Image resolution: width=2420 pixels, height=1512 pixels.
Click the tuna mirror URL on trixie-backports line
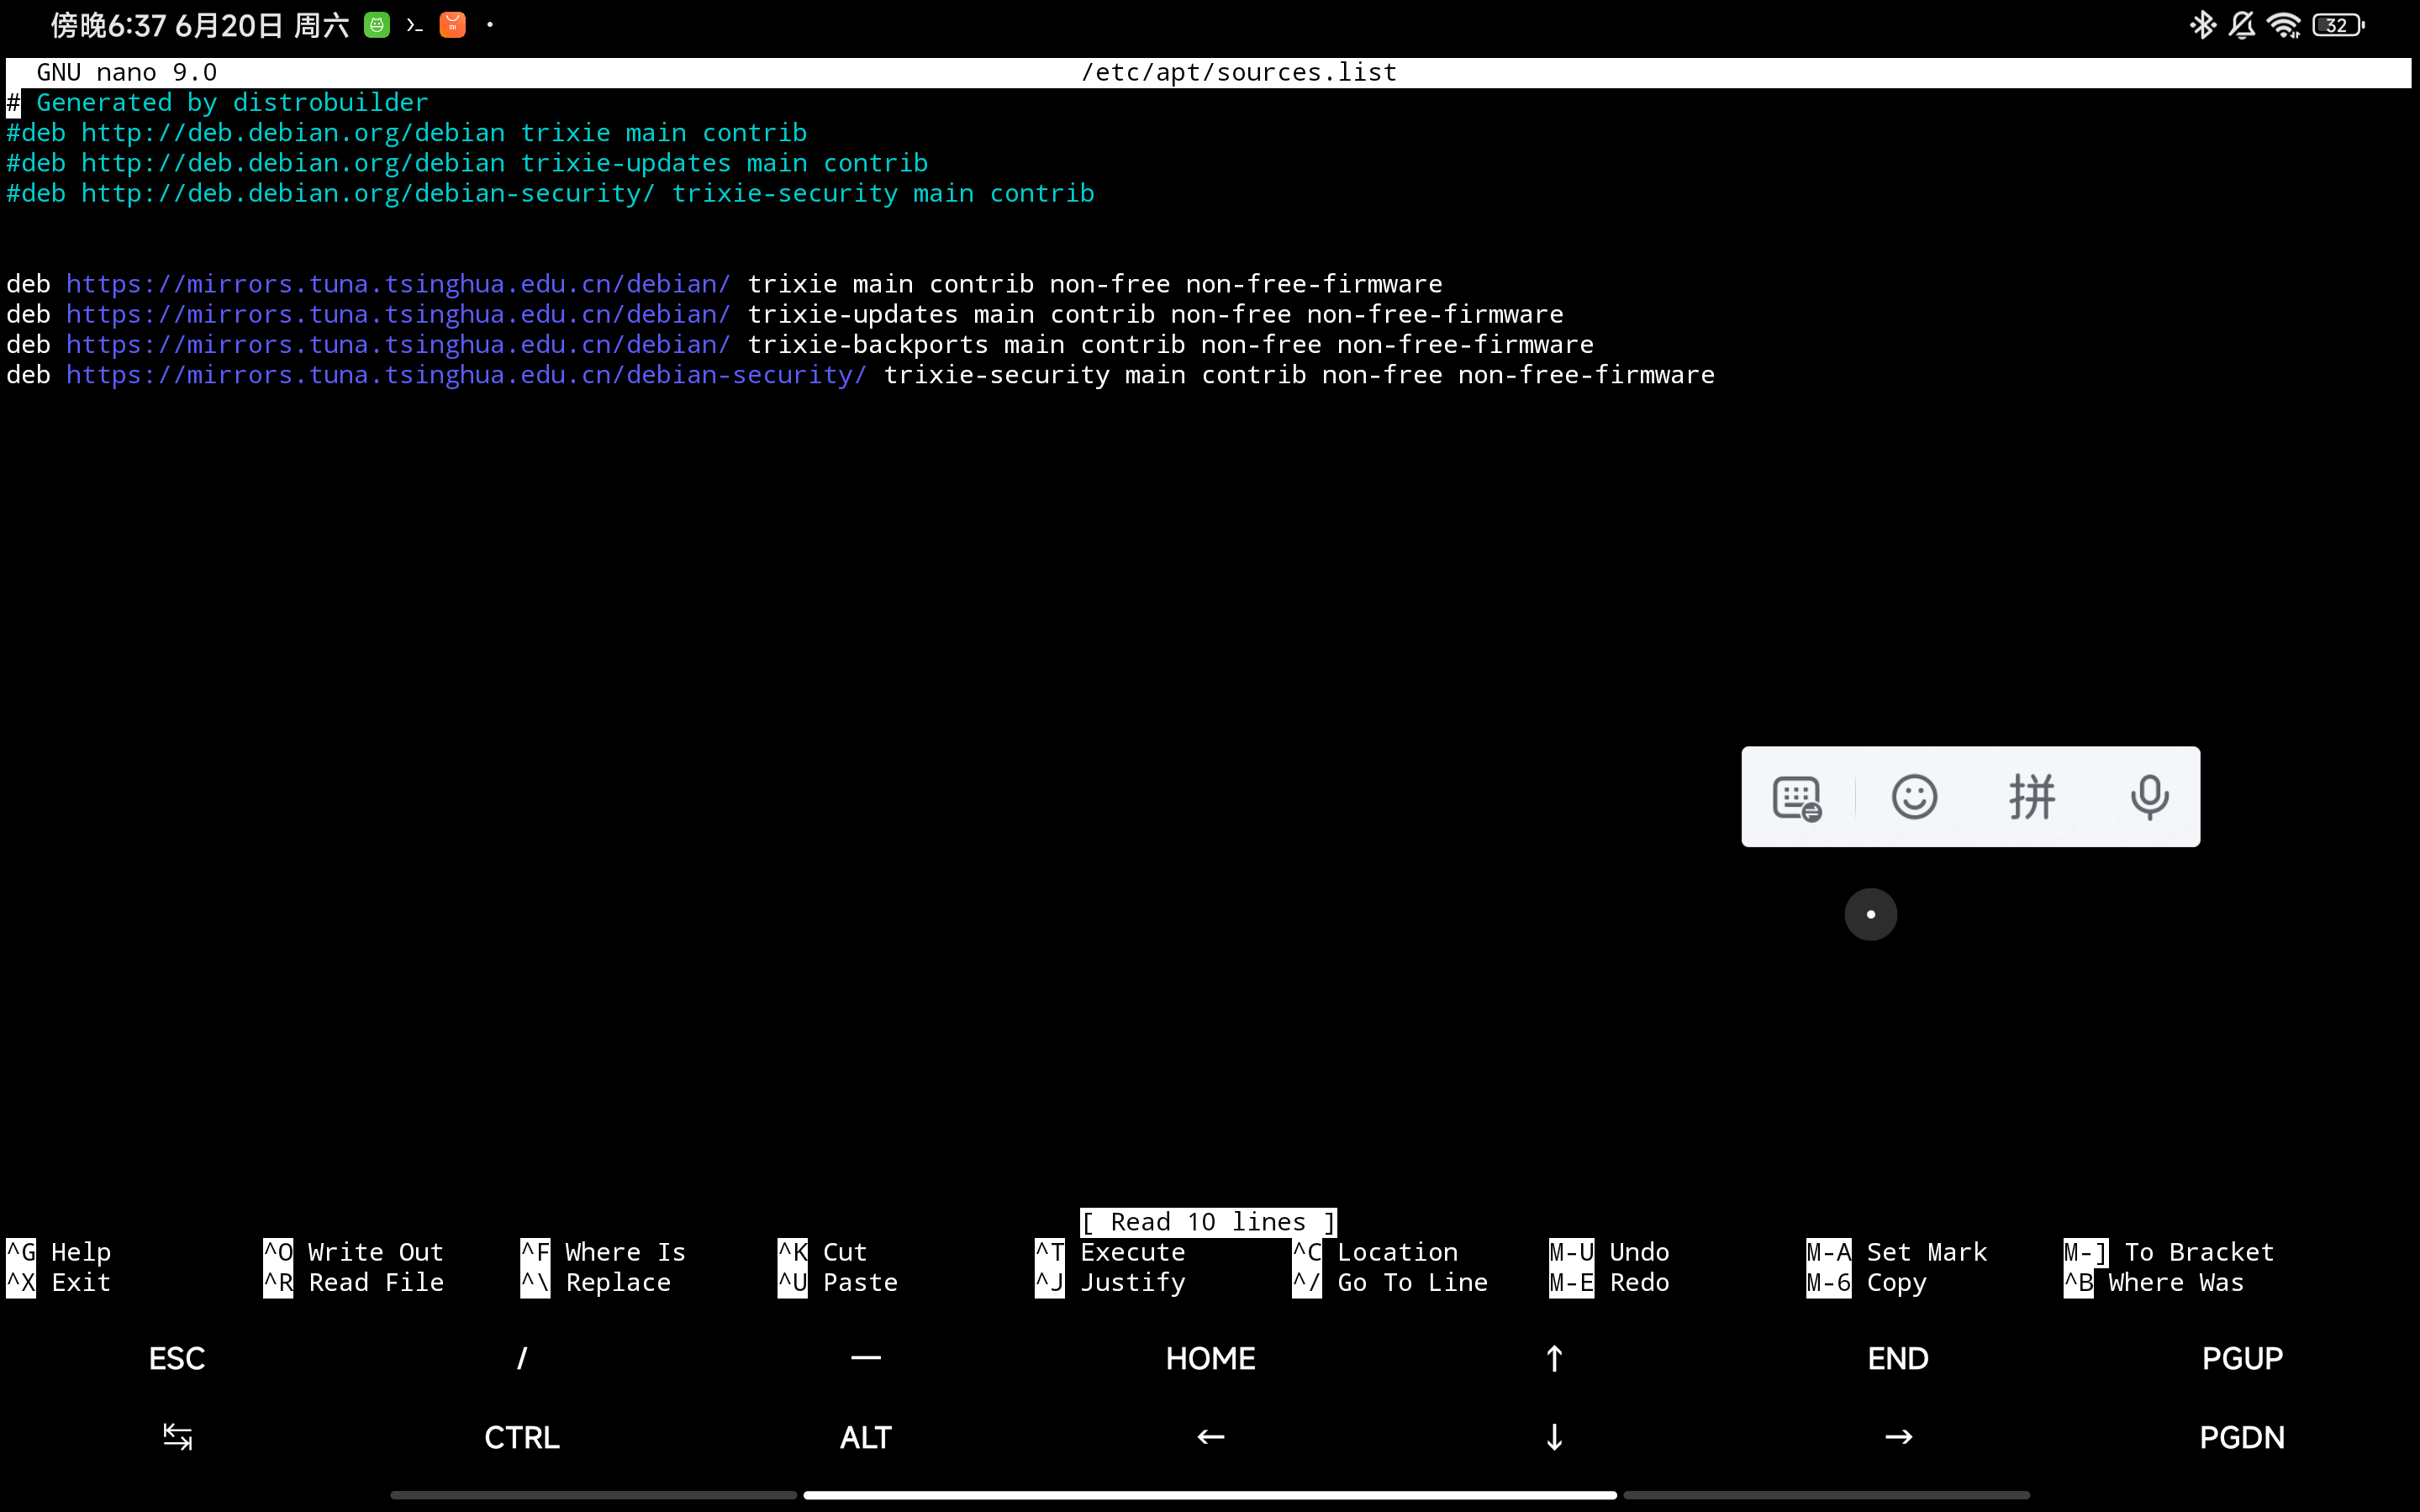tap(398, 345)
